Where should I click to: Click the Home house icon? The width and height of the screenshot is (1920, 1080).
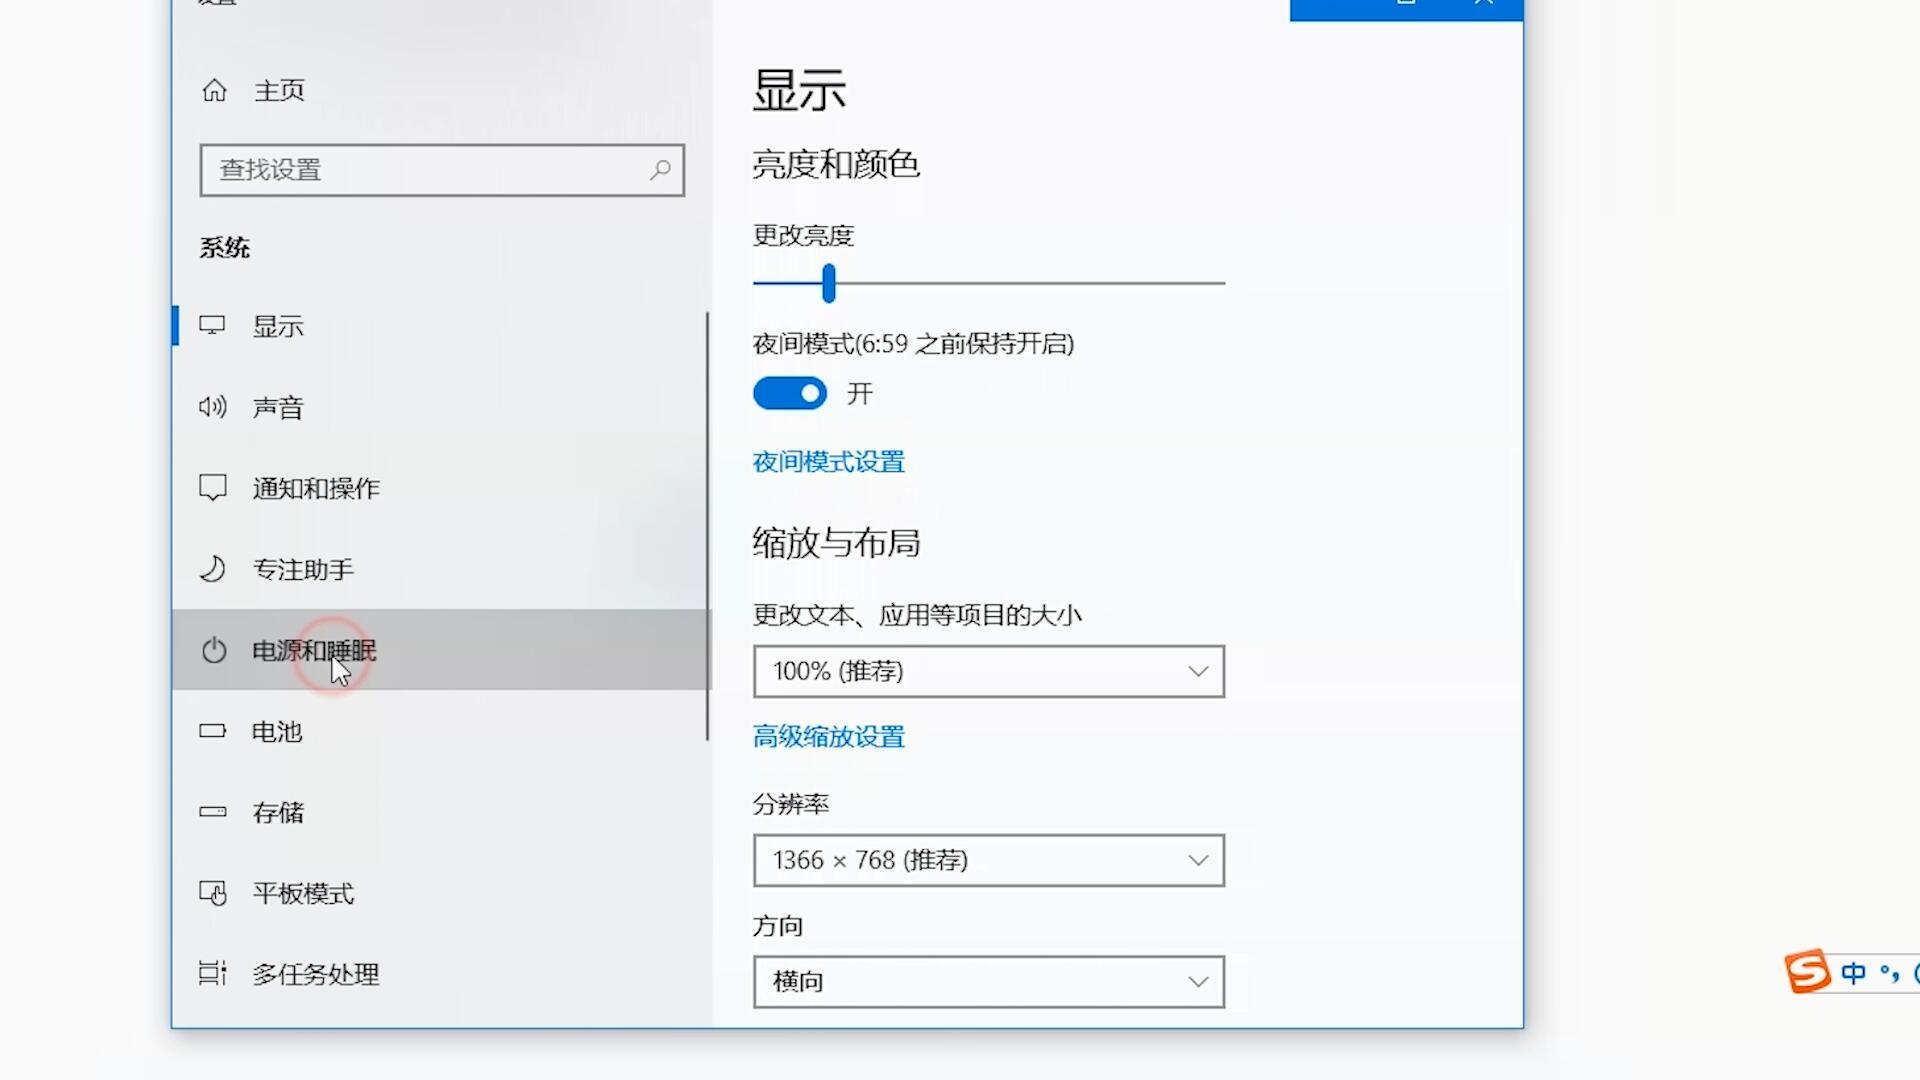point(212,90)
